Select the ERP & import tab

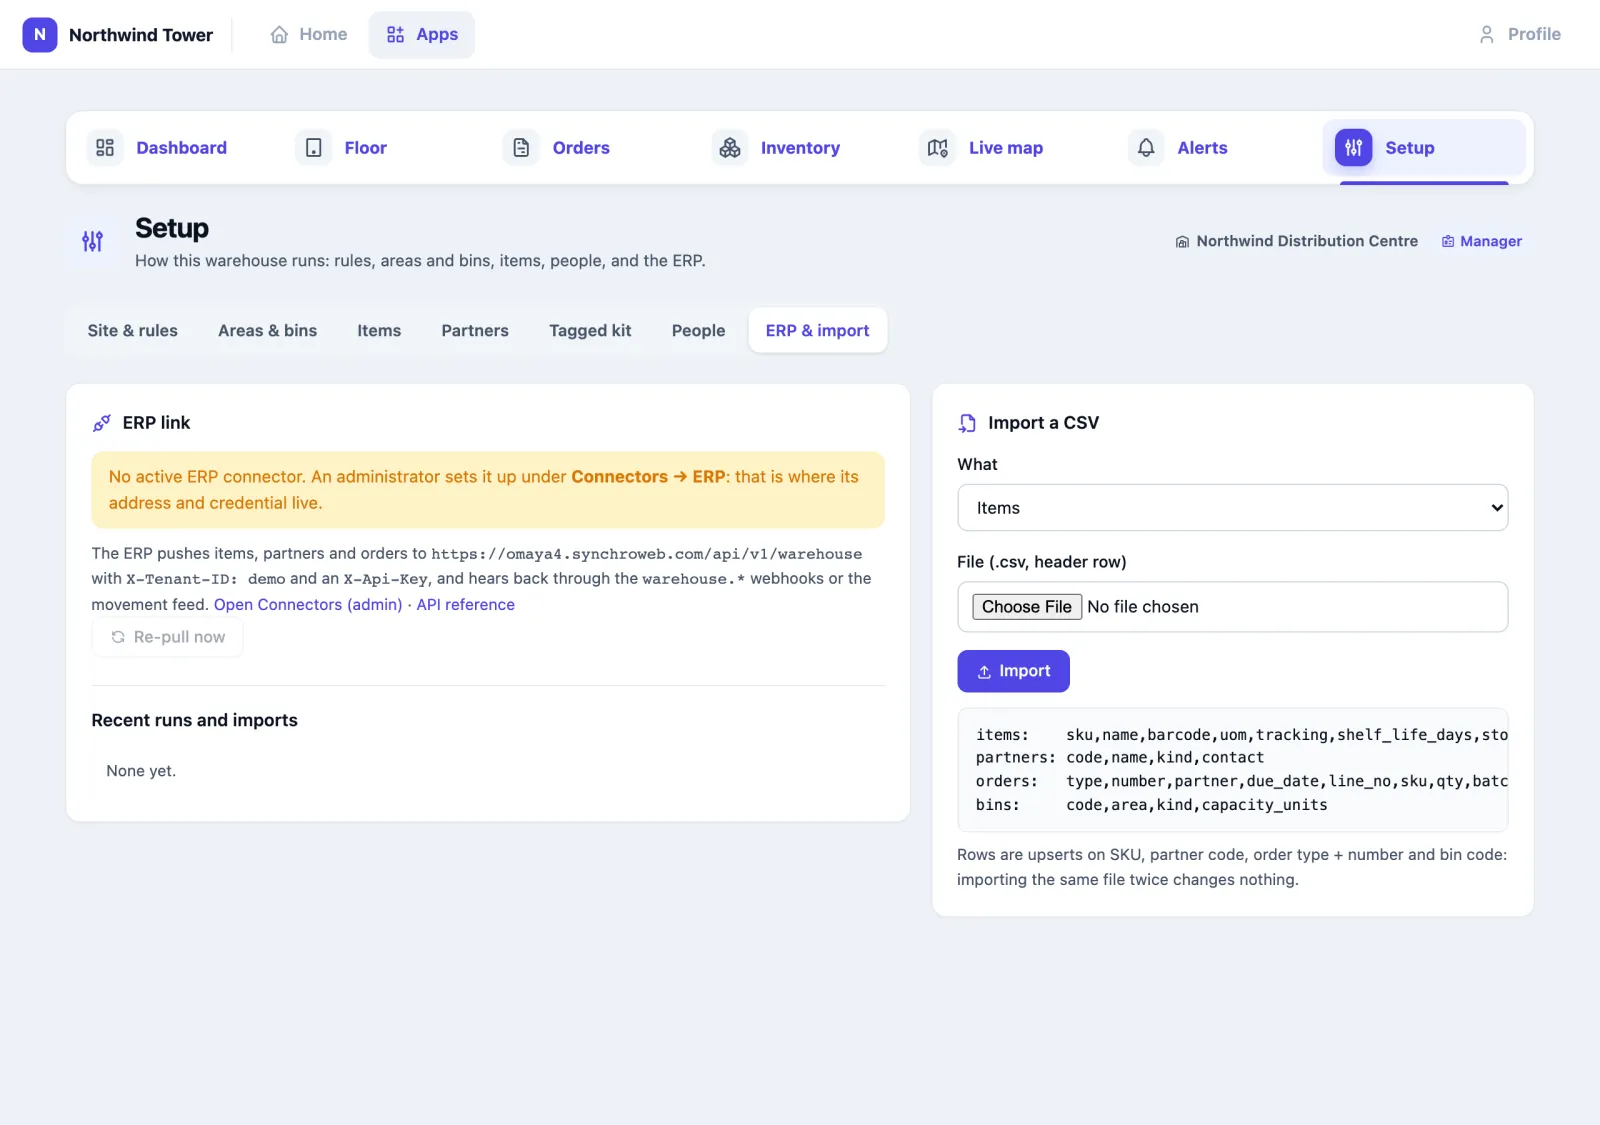pos(817,331)
